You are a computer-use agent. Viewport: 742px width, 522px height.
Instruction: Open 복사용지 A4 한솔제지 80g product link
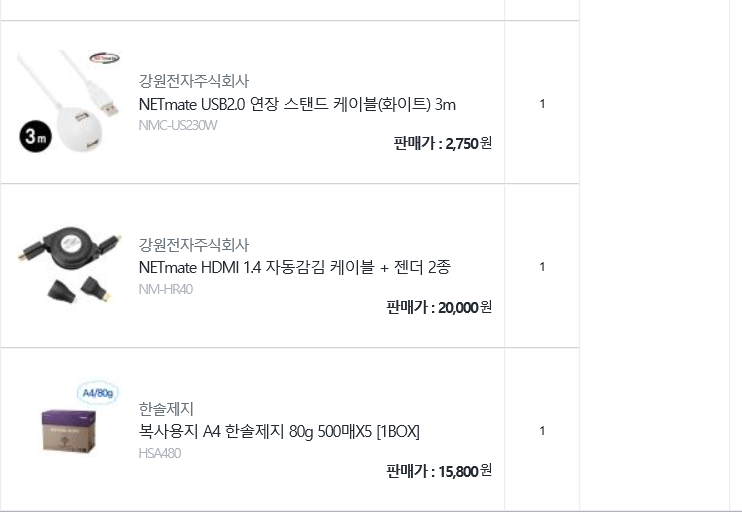[x=279, y=431]
